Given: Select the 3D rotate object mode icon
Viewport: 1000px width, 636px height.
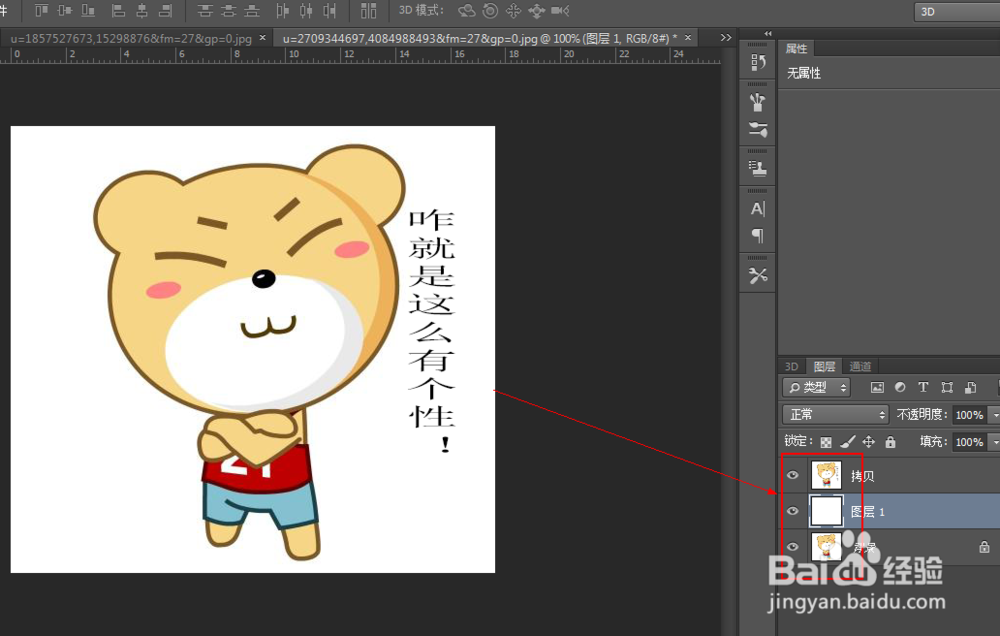Looking at the screenshot, I should (x=467, y=11).
